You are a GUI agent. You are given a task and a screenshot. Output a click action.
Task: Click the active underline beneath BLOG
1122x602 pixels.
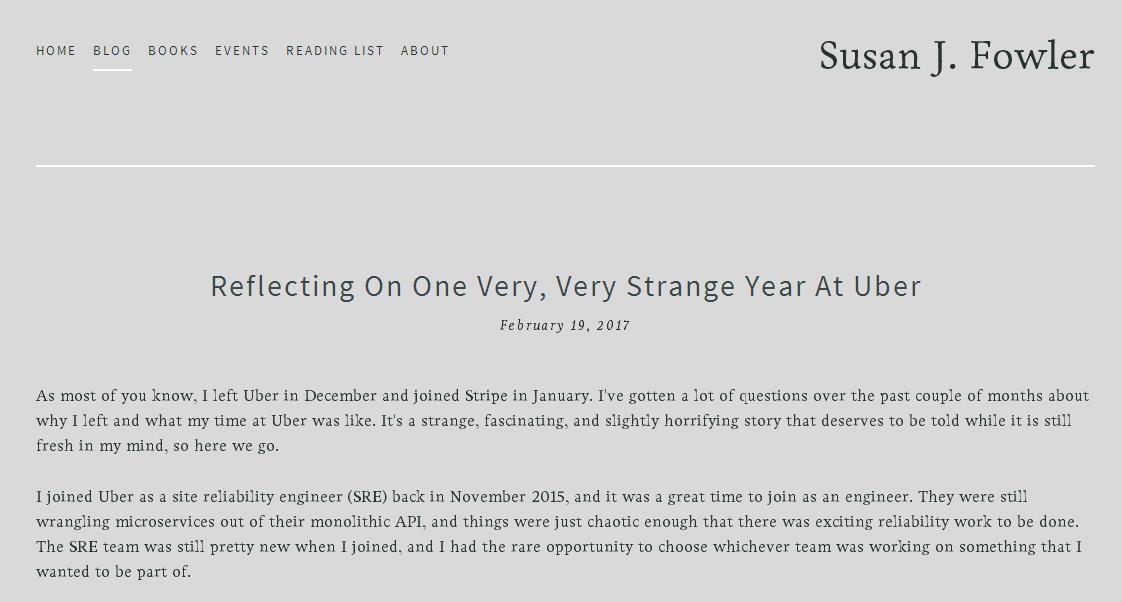pos(112,70)
